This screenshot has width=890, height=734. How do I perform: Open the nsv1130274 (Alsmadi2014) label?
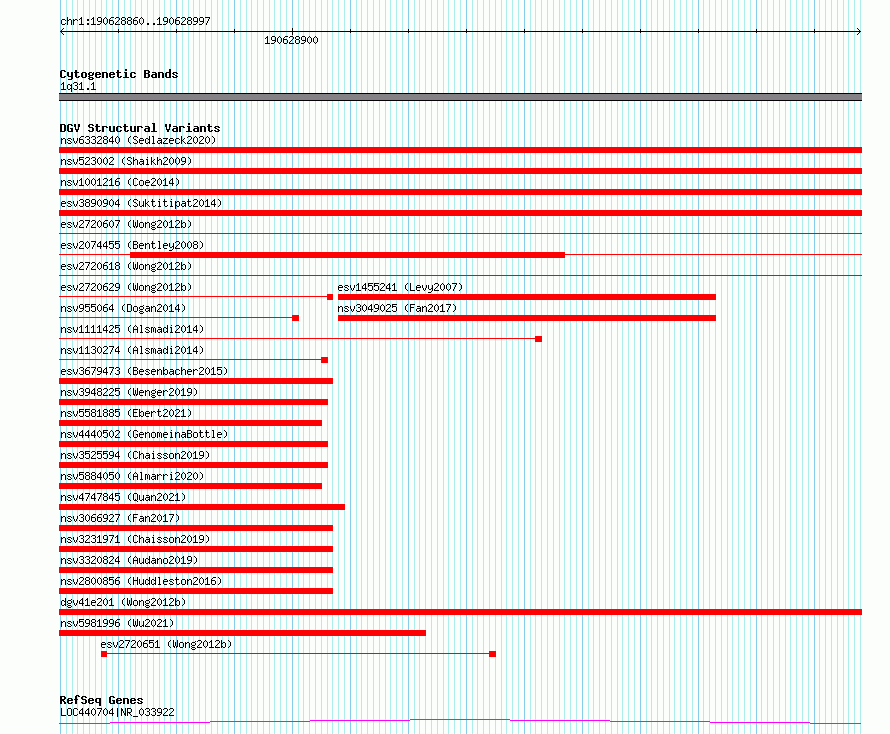132,350
